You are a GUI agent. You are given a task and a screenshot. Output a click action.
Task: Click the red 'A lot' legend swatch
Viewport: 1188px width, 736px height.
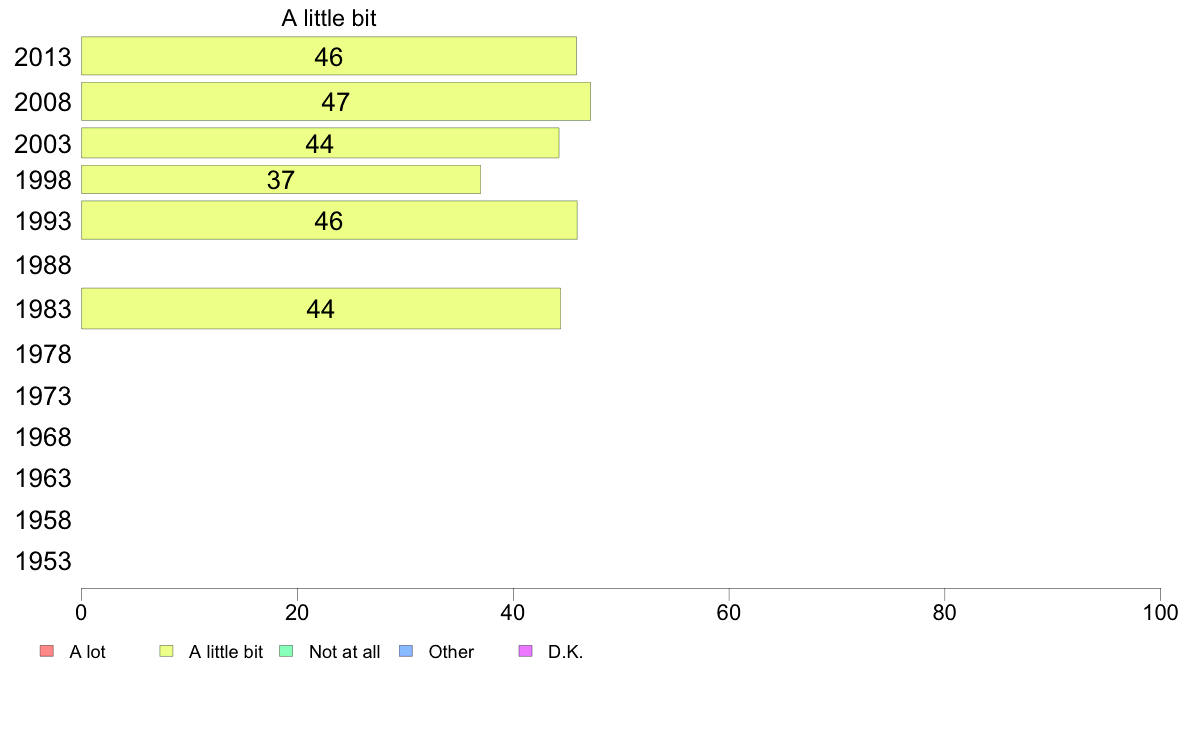[x=47, y=651]
